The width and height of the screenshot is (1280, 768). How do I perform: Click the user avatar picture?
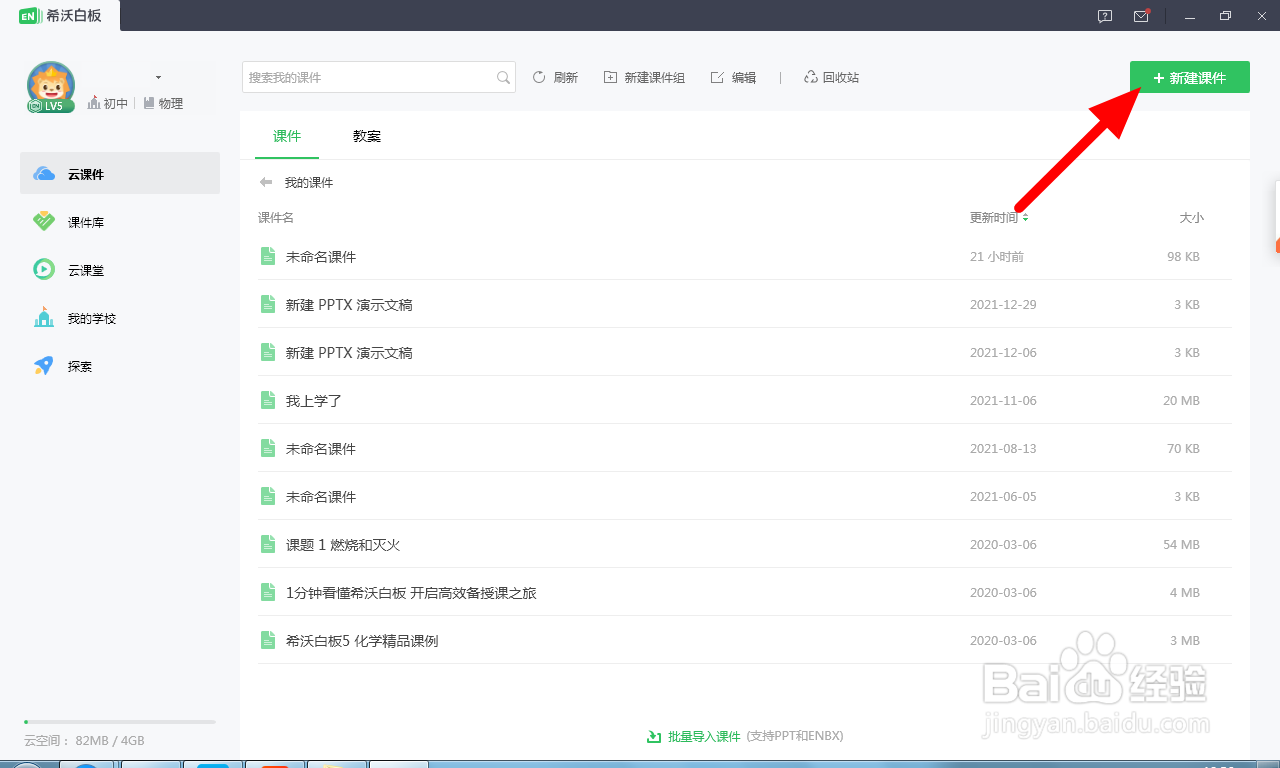point(50,84)
